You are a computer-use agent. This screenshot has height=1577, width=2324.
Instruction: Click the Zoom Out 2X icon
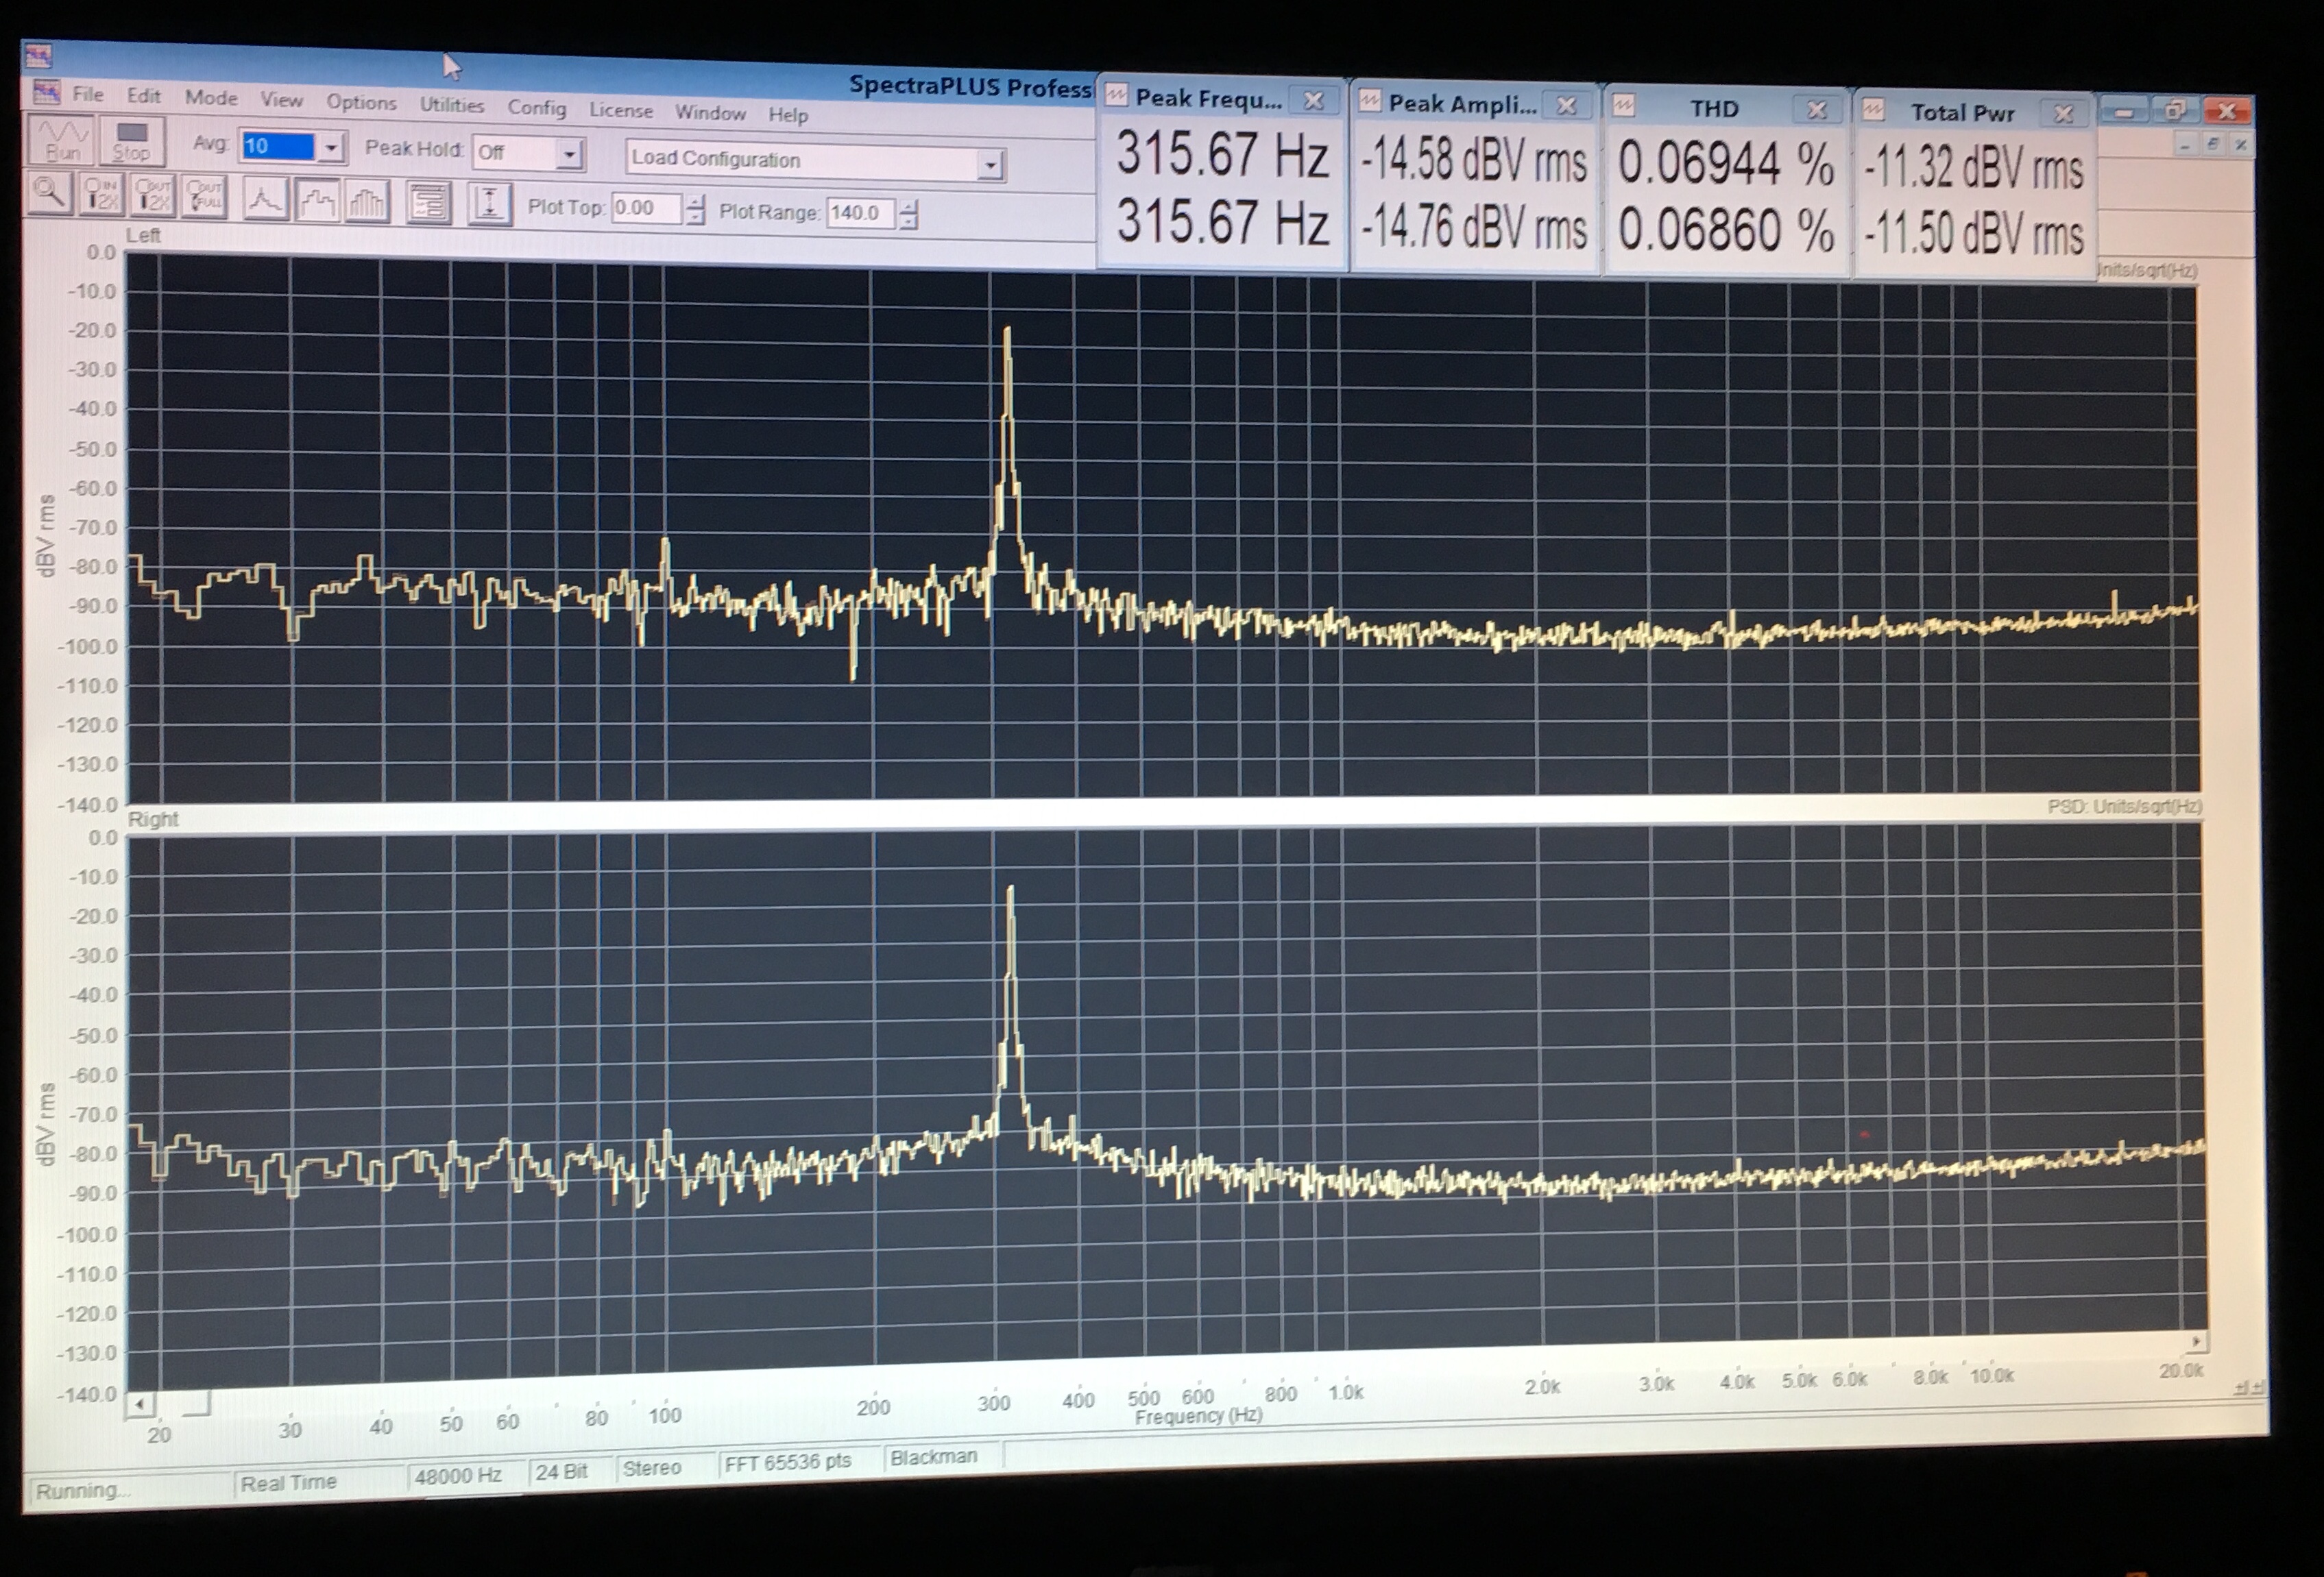(x=153, y=196)
